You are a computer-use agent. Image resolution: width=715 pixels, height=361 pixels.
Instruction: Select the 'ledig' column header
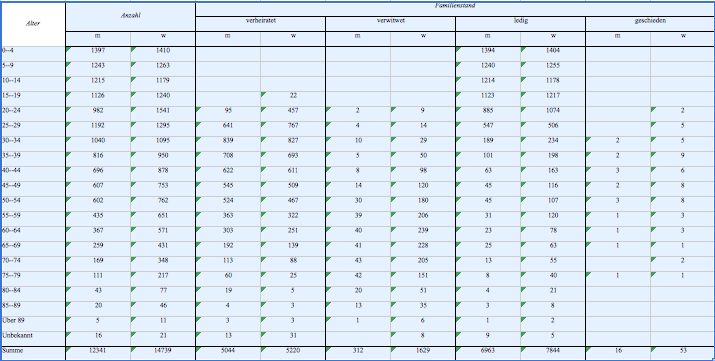(x=520, y=24)
